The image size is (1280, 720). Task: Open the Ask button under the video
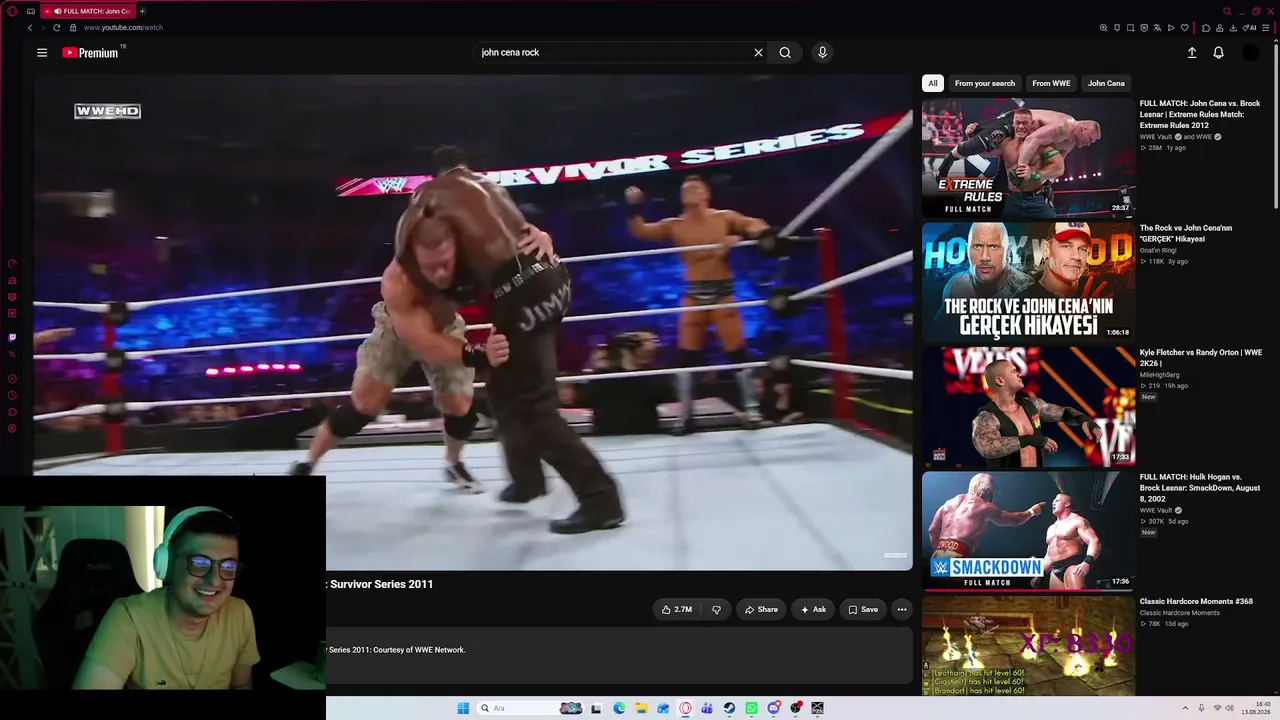pos(813,609)
